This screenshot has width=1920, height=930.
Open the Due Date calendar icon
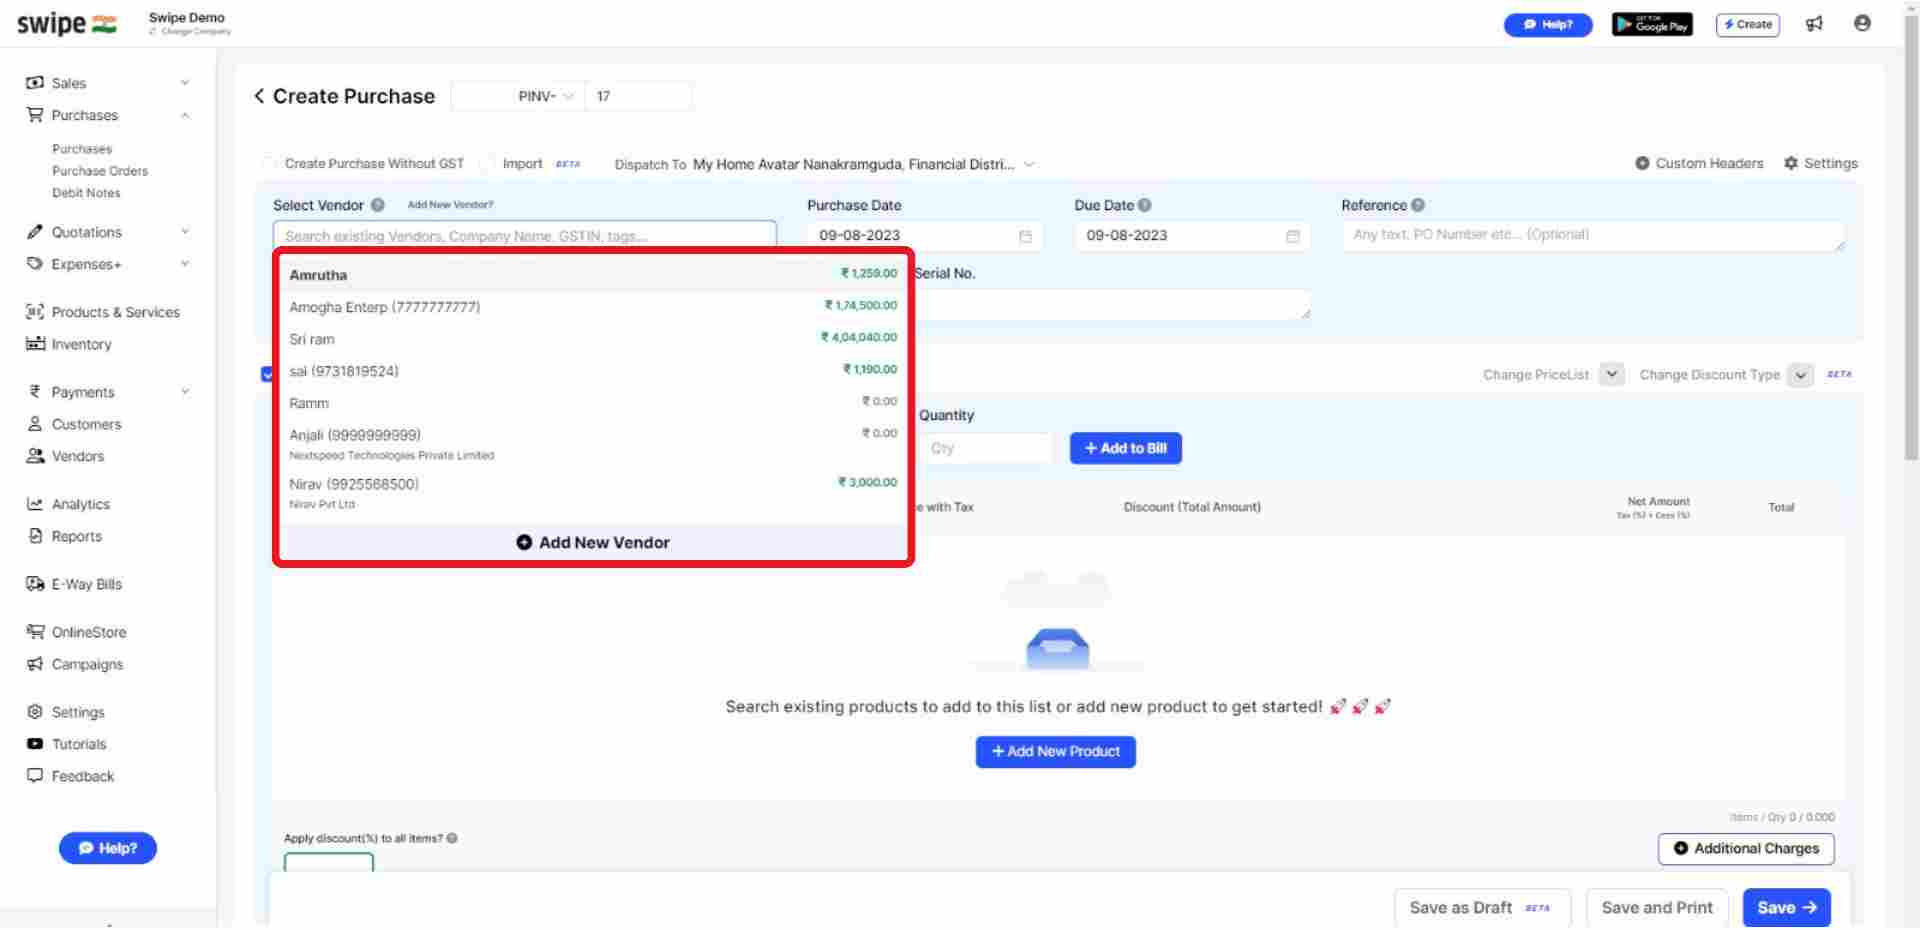1292,236
